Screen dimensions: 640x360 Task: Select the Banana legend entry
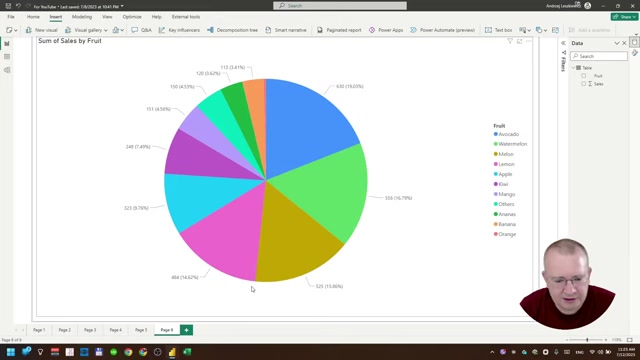click(504, 224)
